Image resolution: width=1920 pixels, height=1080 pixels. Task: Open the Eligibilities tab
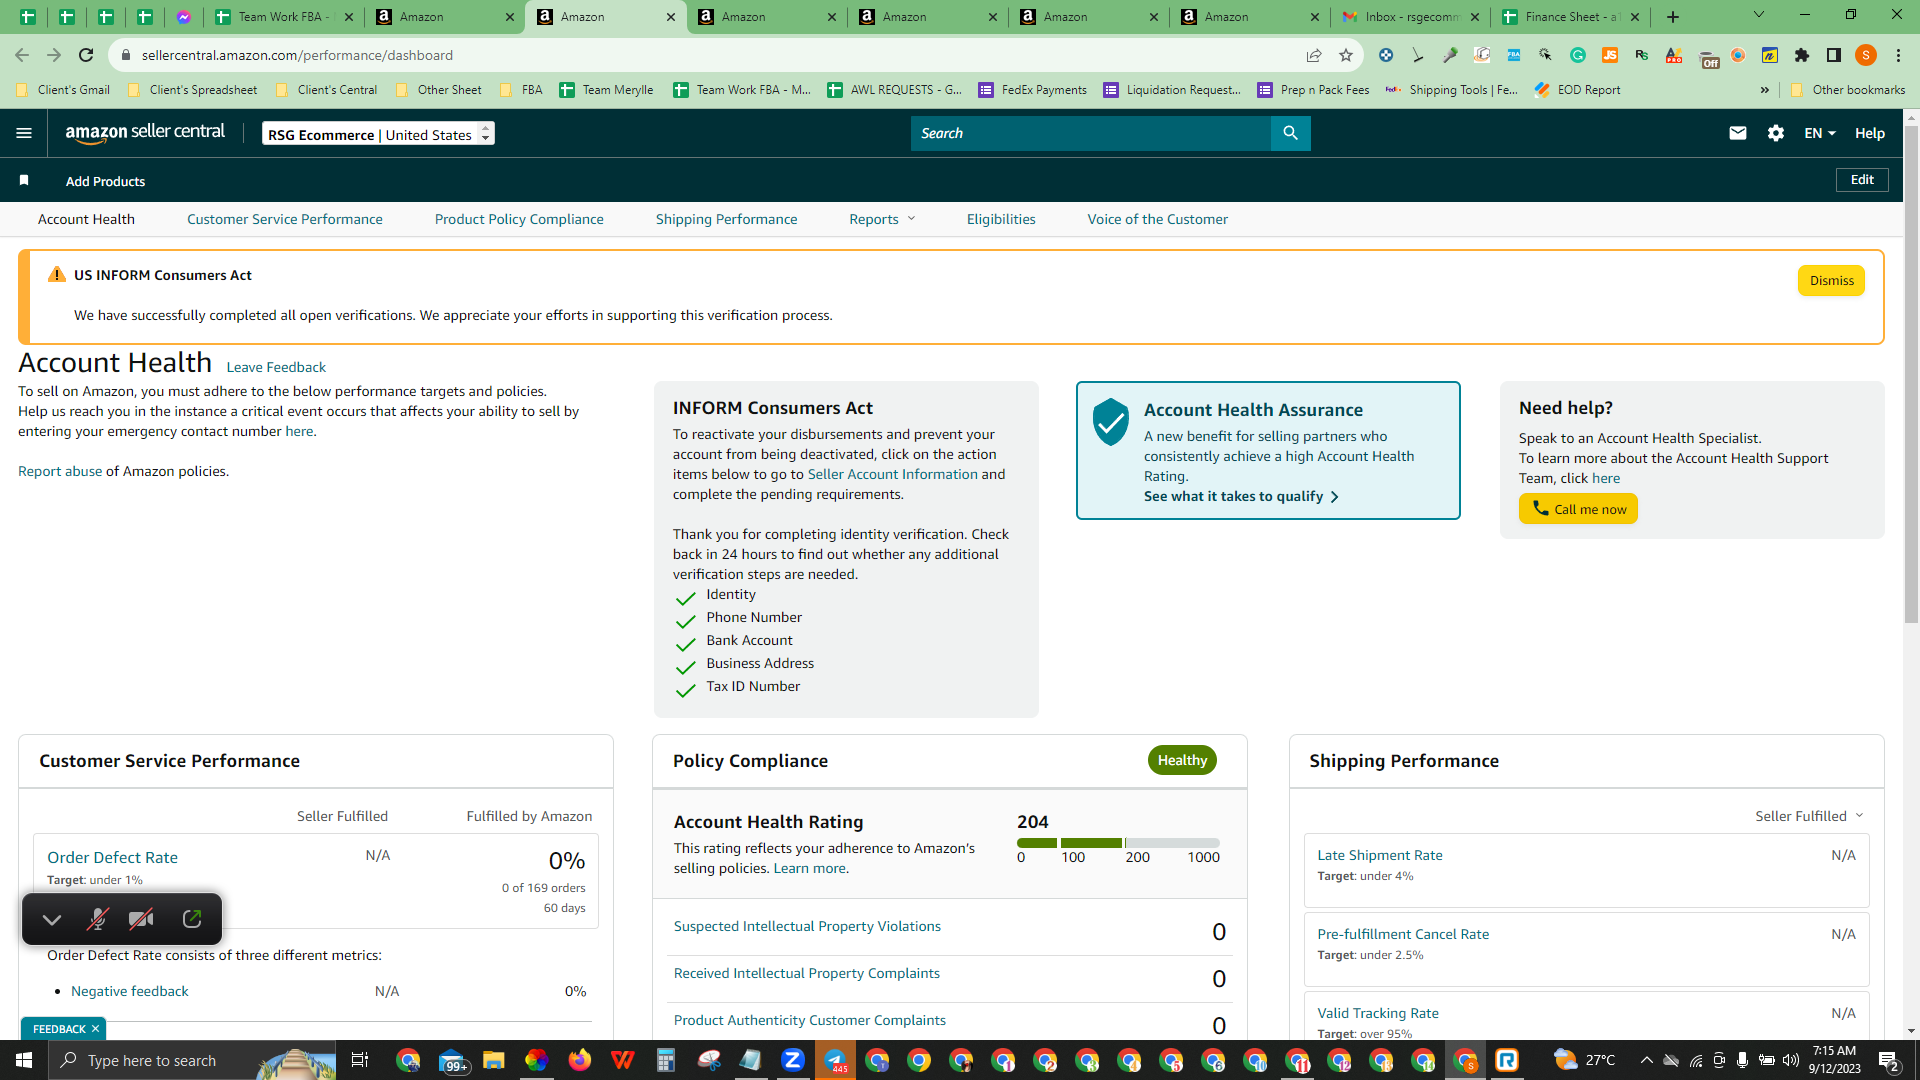coord(1001,219)
